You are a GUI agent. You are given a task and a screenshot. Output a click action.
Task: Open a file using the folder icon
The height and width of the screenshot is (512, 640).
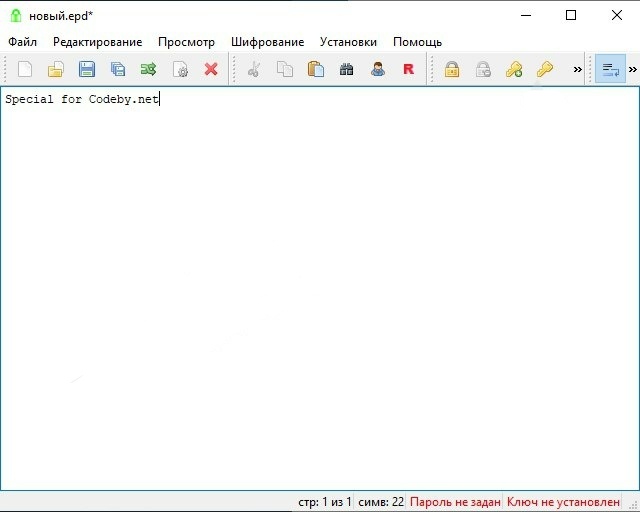tap(56, 69)
